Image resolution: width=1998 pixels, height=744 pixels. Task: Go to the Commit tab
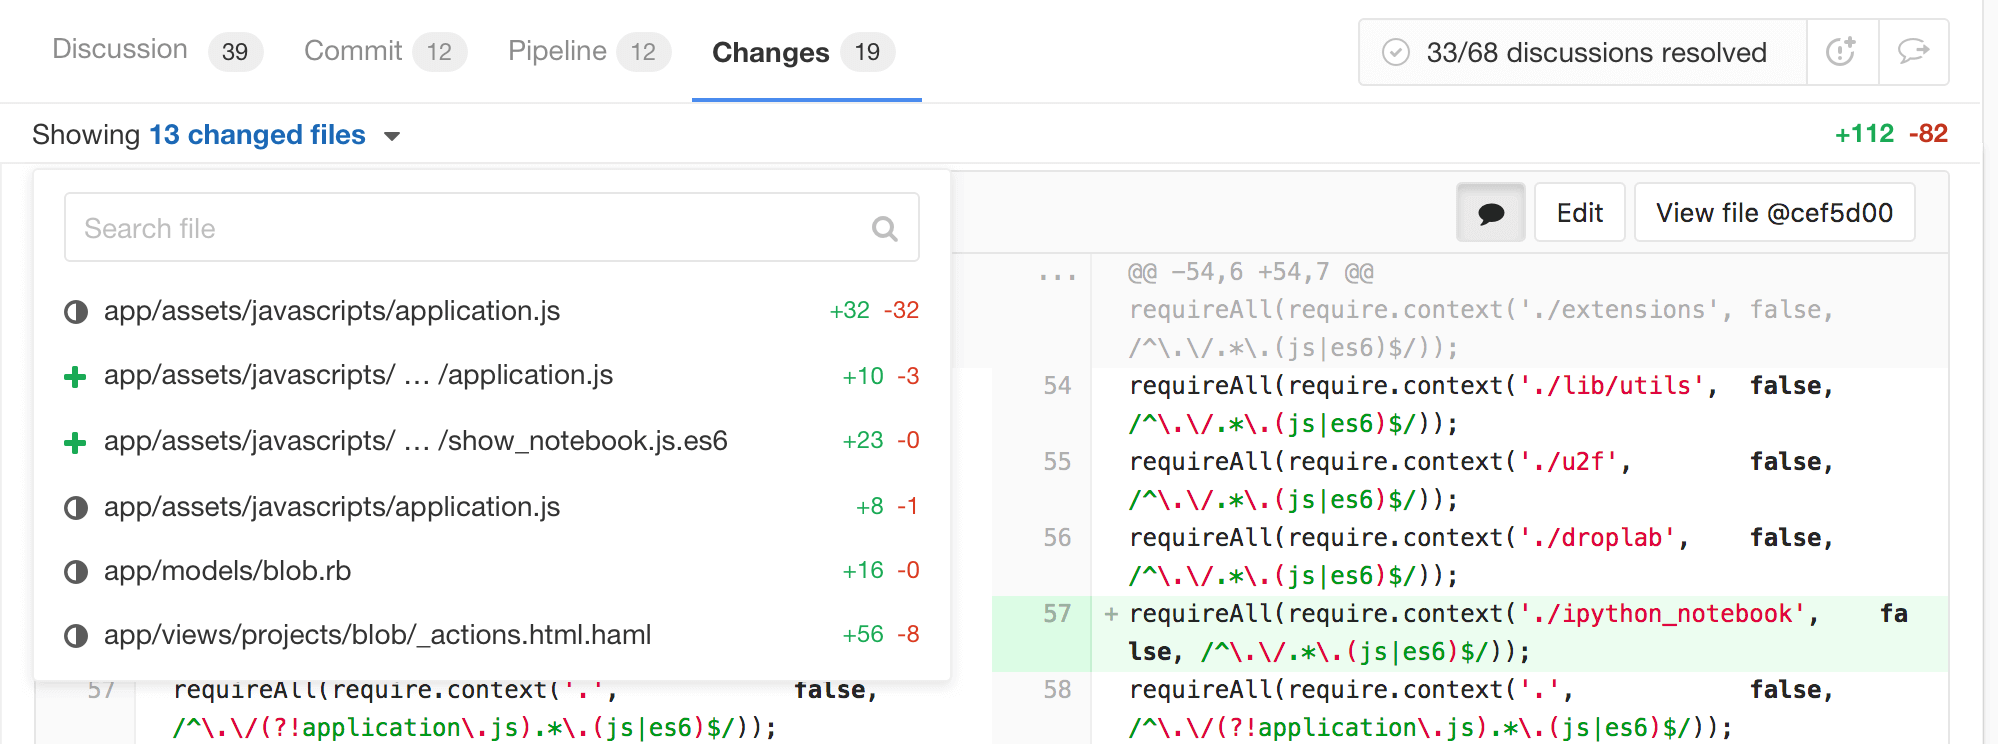[x=353, y=51]
